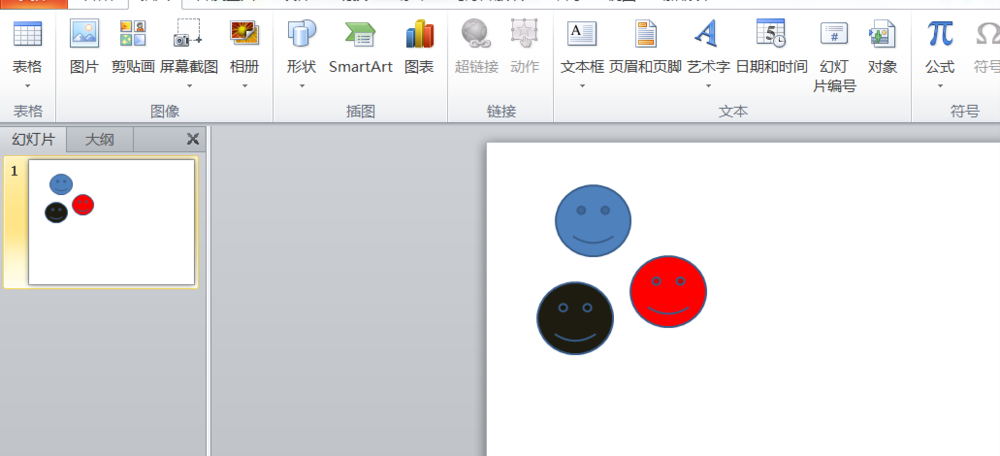Expand the 相册 dropdown arrow
Viewport: 1000px width, 456px height.
coord(244,85)
